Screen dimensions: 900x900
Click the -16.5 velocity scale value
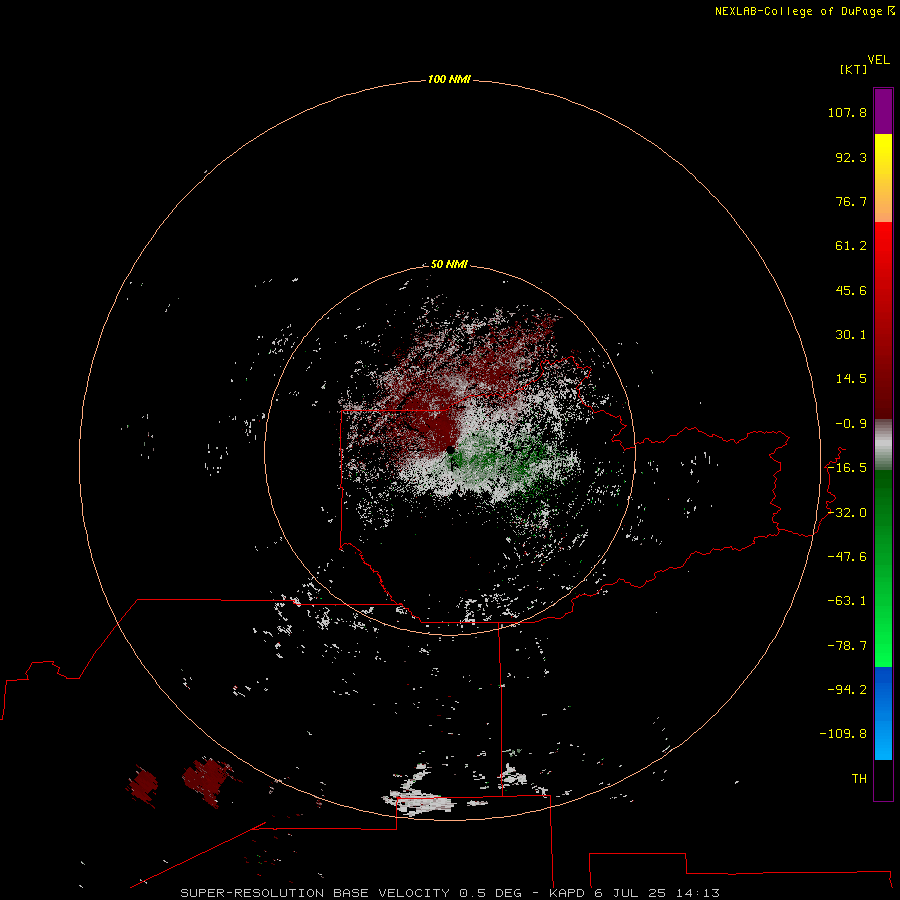coord(847,468)
